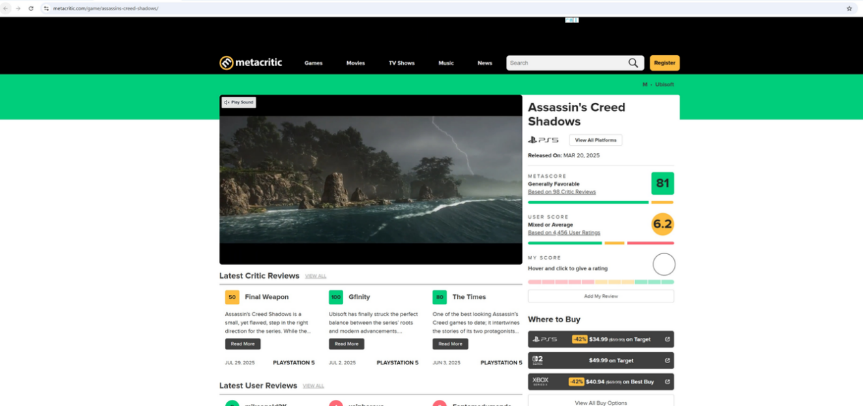Click the Metacritic logo
The height and width of the screenshot is (406, 863).
[250, 63]
